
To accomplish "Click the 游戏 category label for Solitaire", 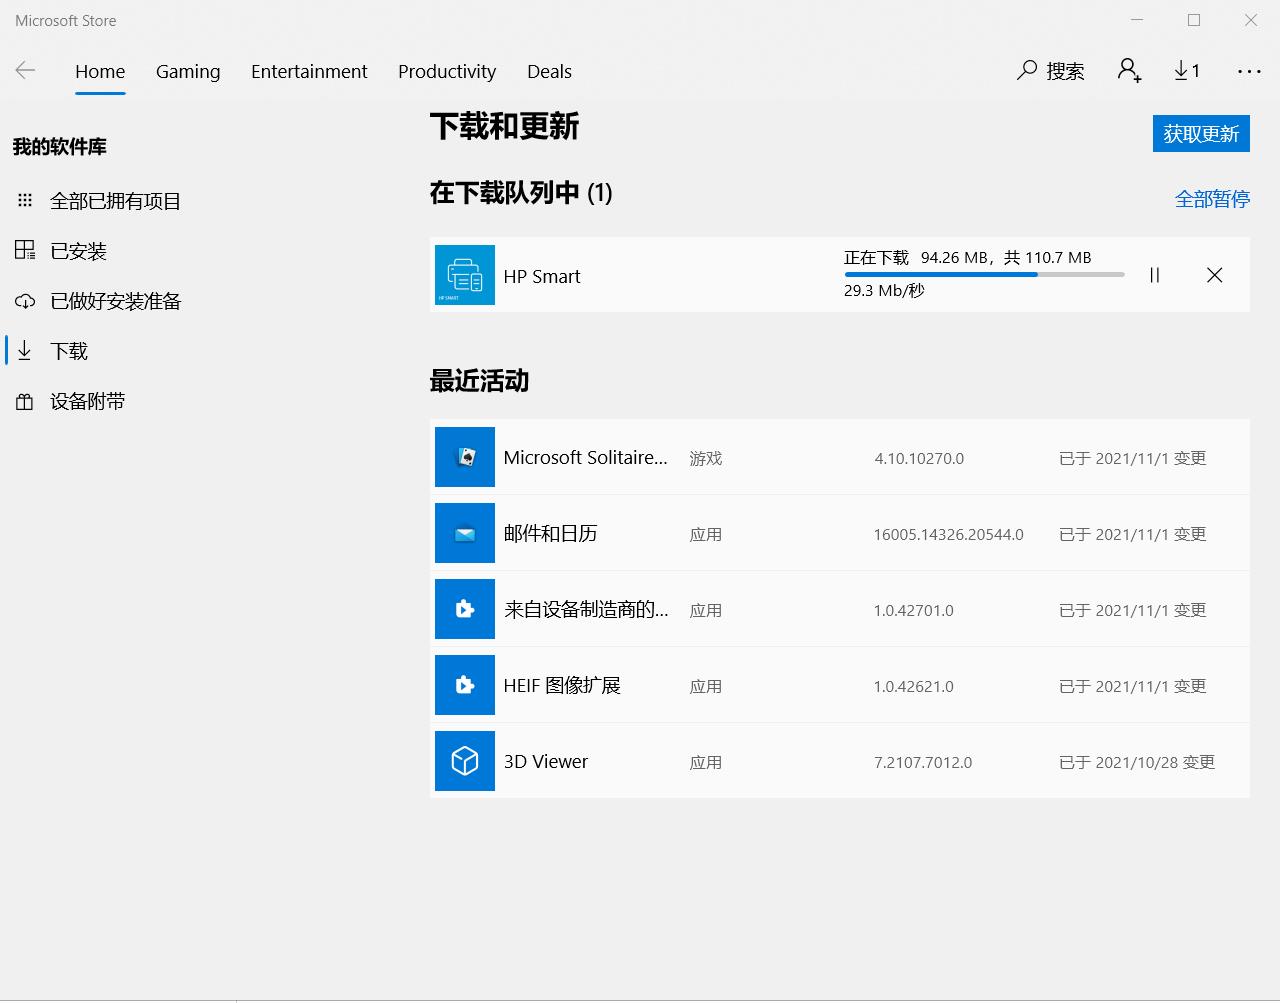I will [705, 458].
